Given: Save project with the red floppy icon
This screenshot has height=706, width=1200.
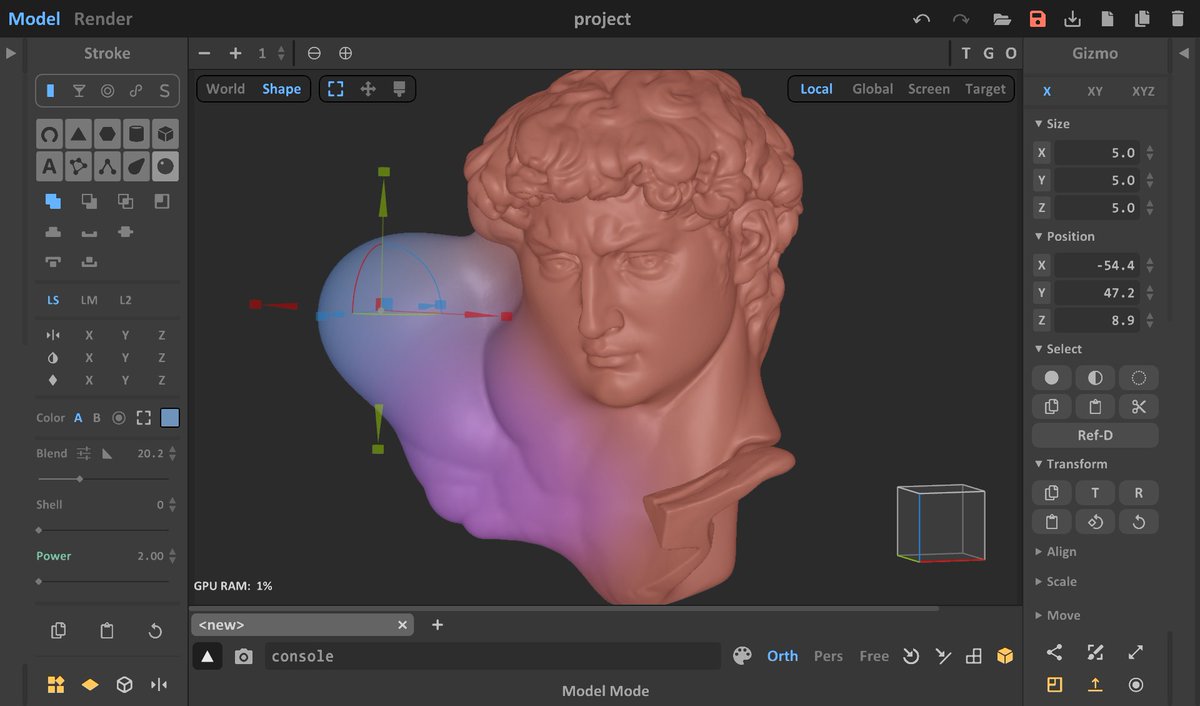Looking at the screenshot, I should point(1038,19).
